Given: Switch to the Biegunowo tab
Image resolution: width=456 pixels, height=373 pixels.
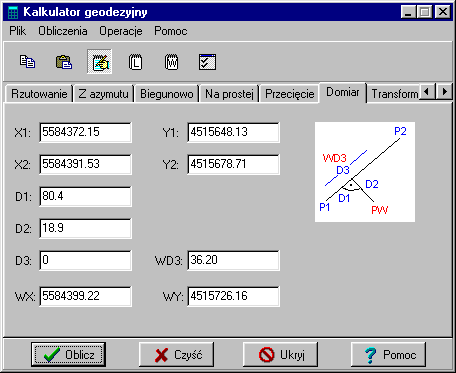Looking at the screenshot, I should (x=166, y=94).
